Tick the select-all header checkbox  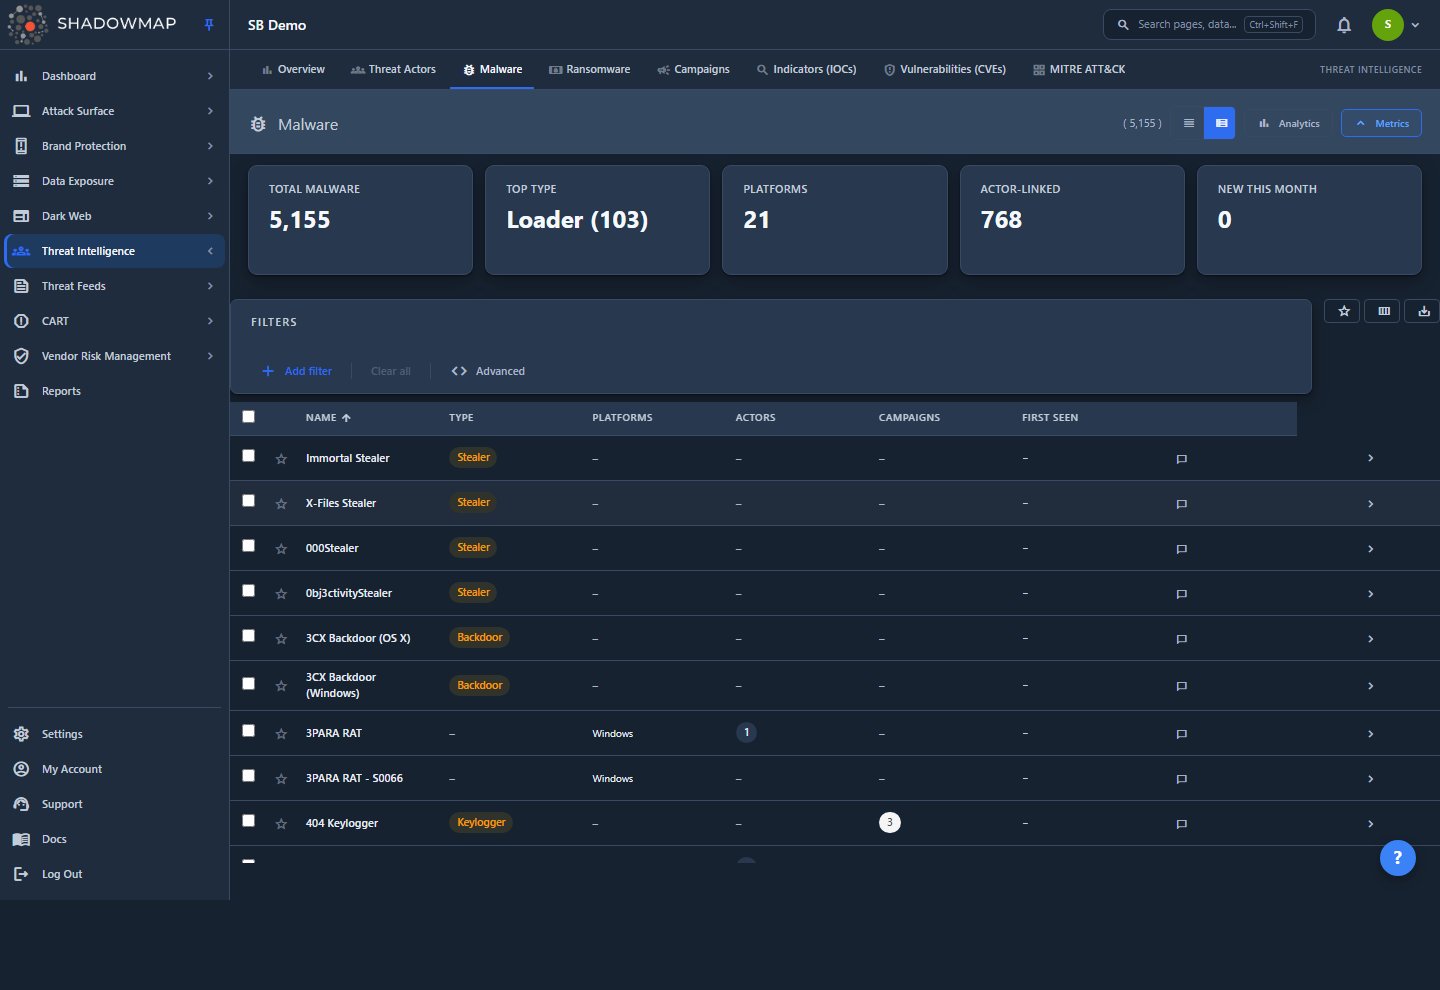pyautogui.click(x=249, y=417)
